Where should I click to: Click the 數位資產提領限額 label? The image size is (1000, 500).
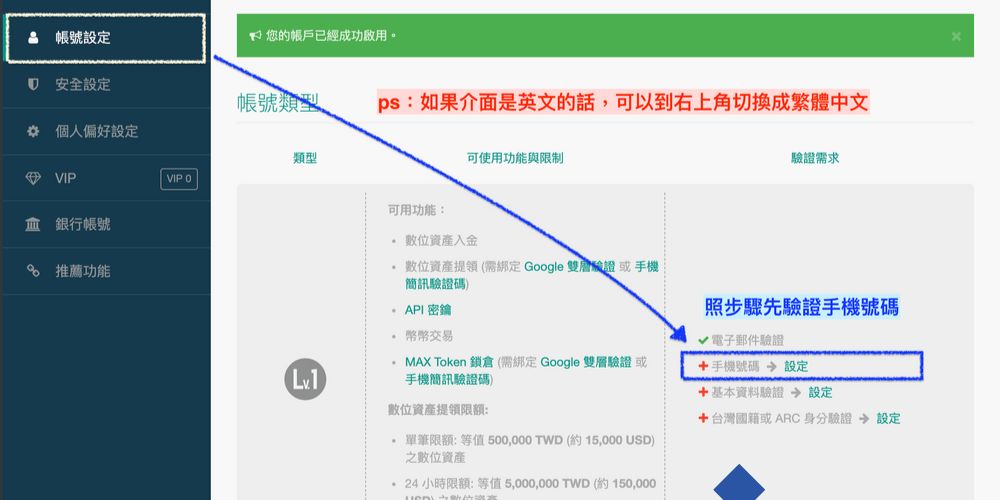click(438, 409)
